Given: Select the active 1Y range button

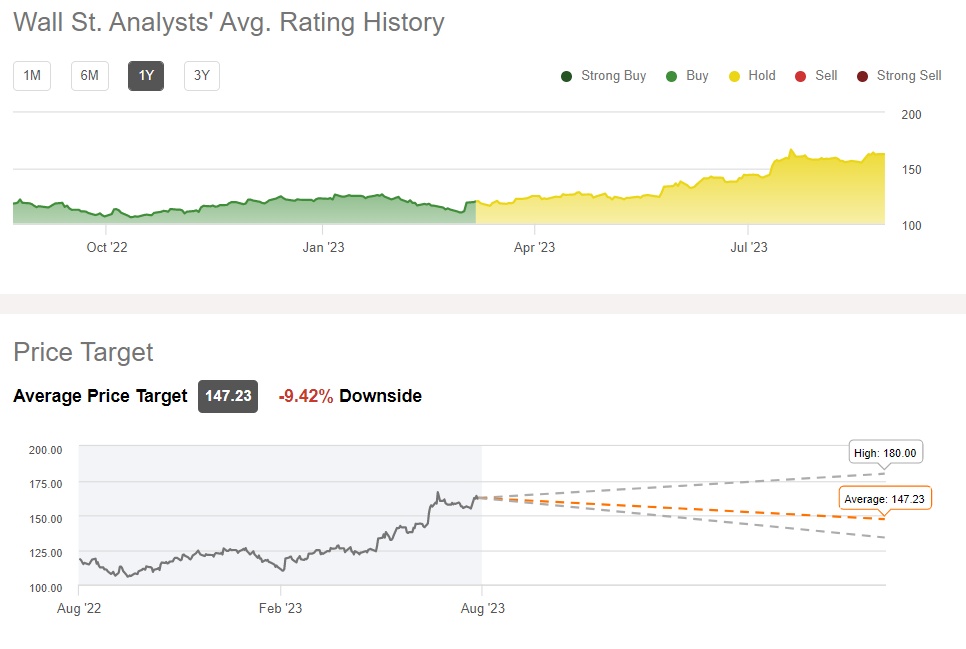Looking at the screenshot, I should pos(146,76).
